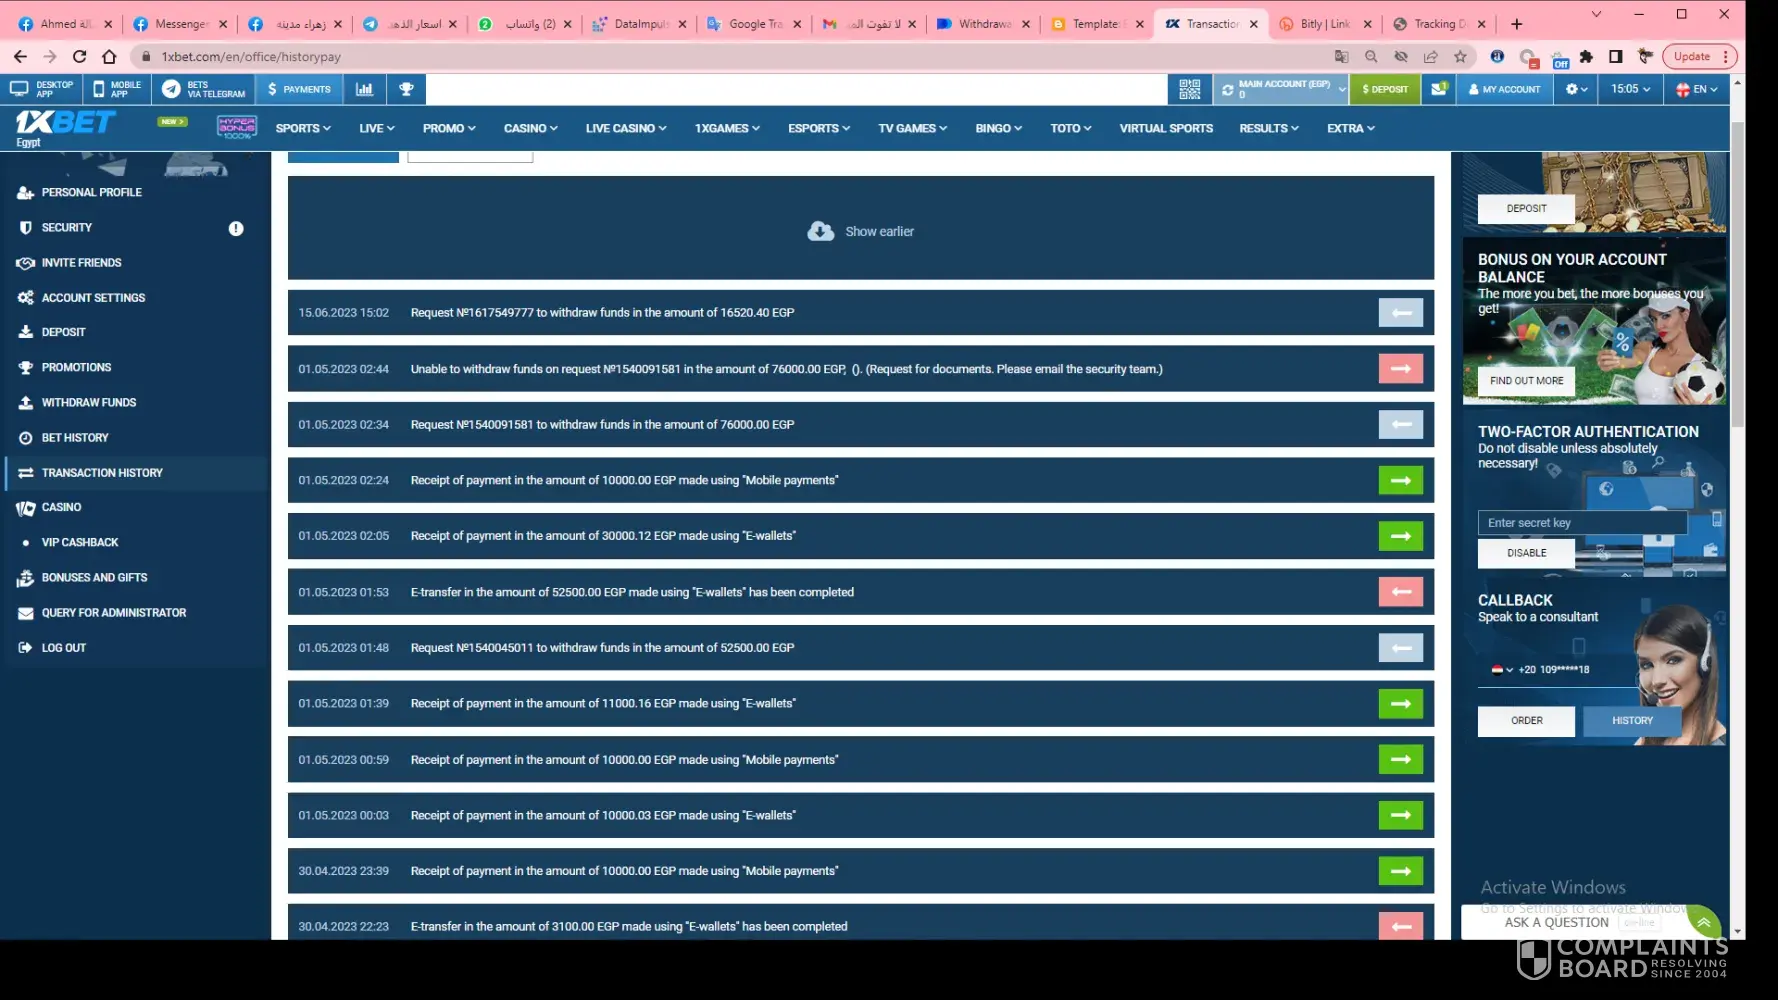Click the yellow Deposit button
This screenshot has width=1778, height=1000.
pyautogui.click(x=1384, y=89)
